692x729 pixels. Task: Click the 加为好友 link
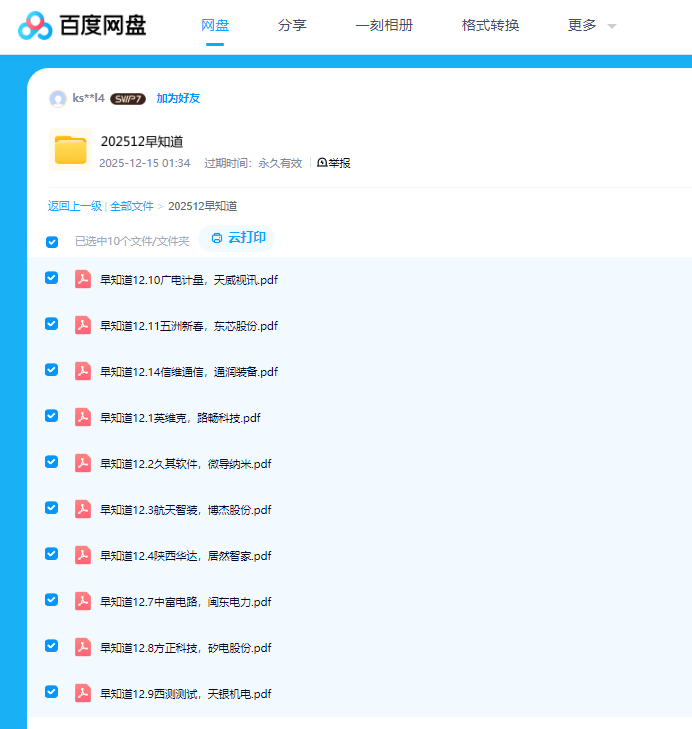click(x=178, y=98)
